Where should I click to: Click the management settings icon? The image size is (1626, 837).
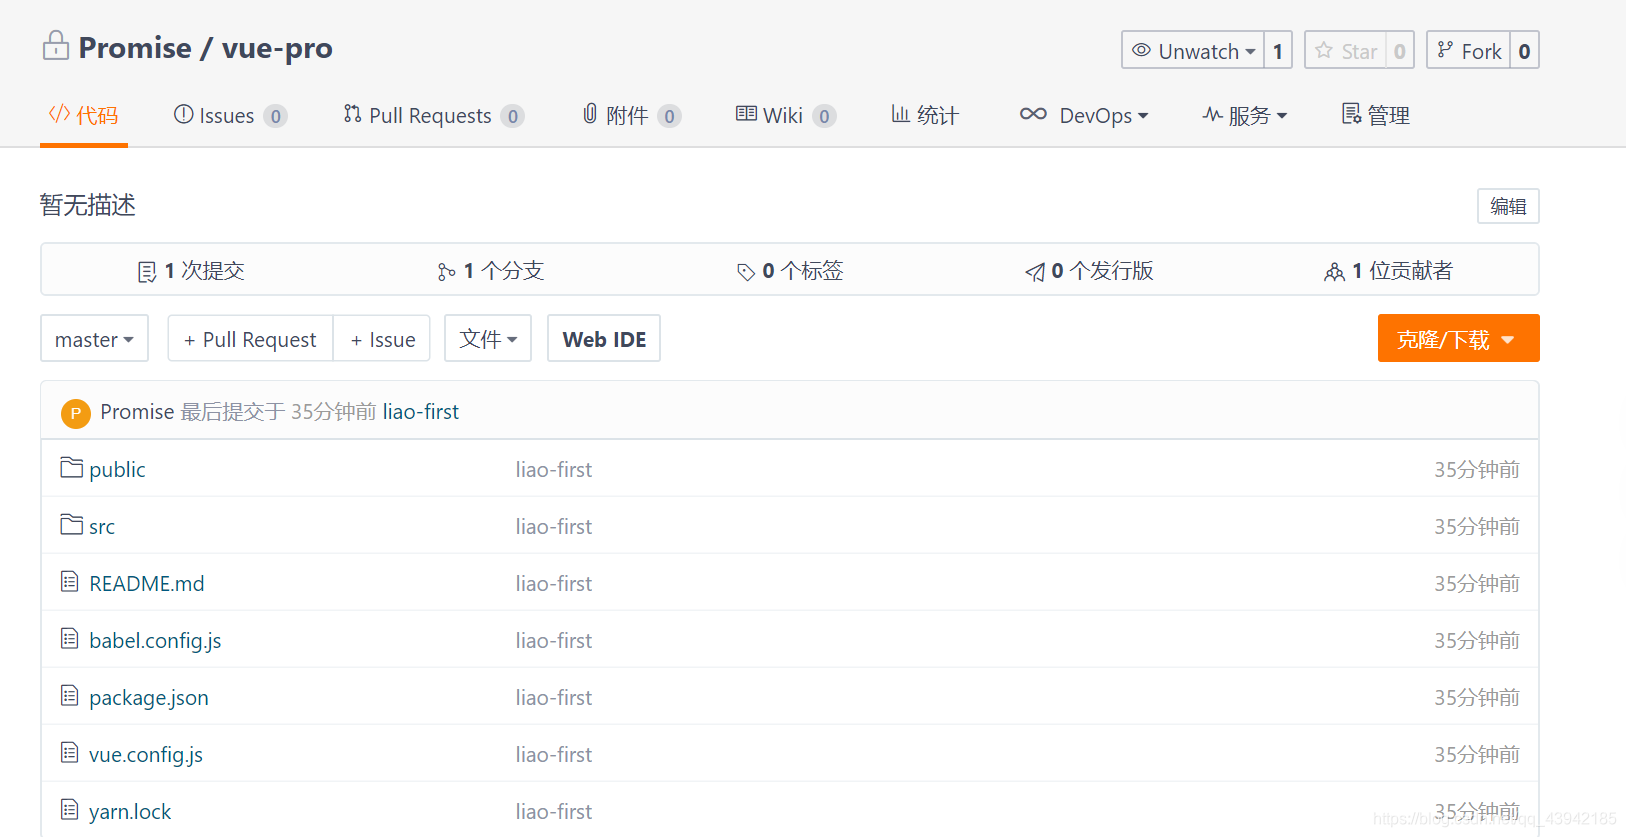click(x=1351, y=114)
